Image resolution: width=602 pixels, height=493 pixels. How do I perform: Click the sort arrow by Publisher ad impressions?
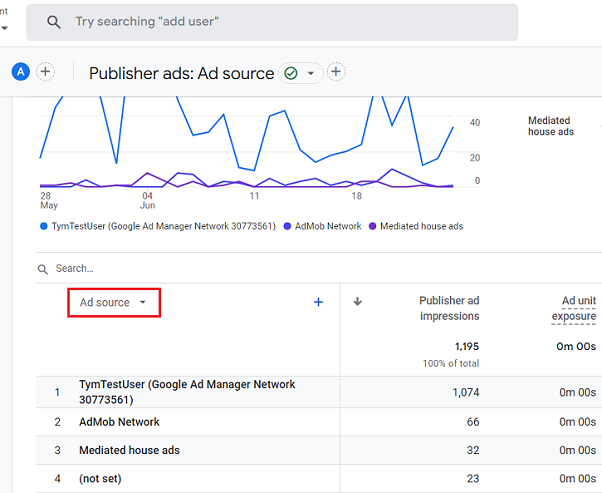click(358, 302)
